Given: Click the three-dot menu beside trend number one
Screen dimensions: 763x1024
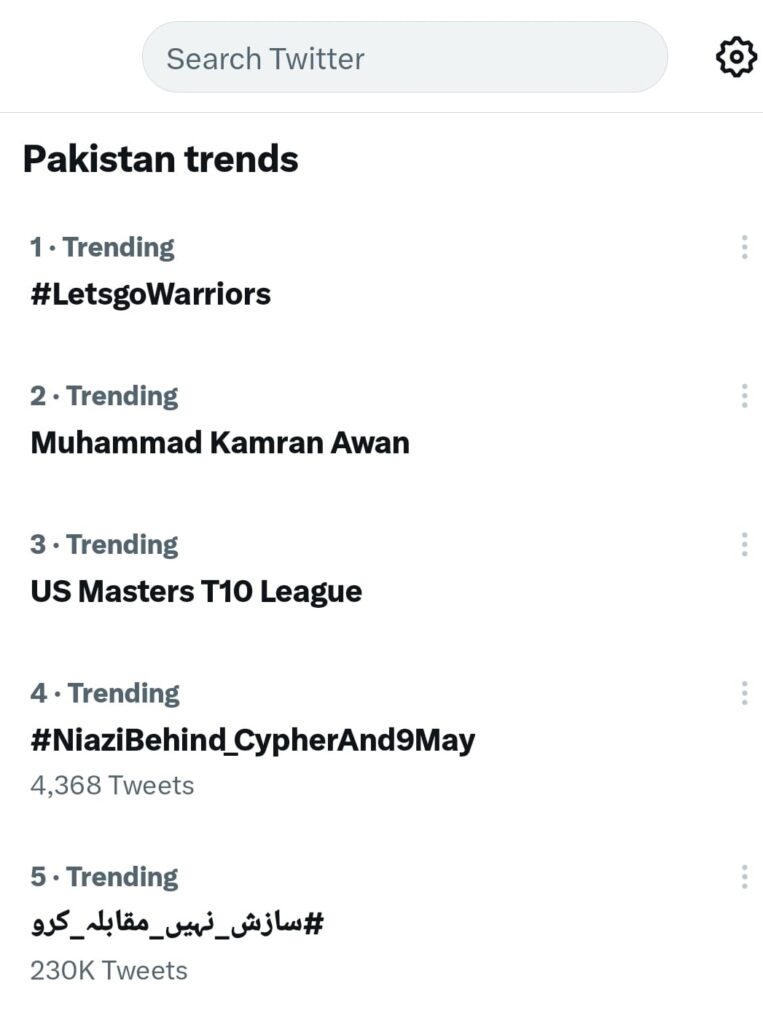Looking at the screenshot, I should (x=744, y=247).
